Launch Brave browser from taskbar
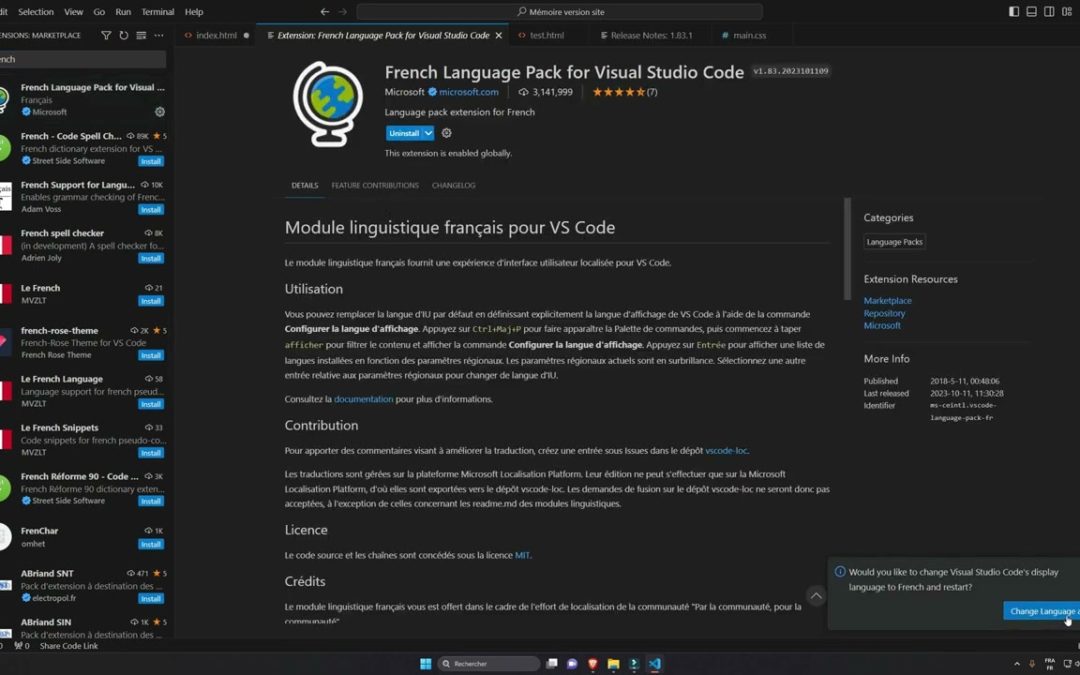The height and width of the screenshot is (675, 1080). click(592, 664)
